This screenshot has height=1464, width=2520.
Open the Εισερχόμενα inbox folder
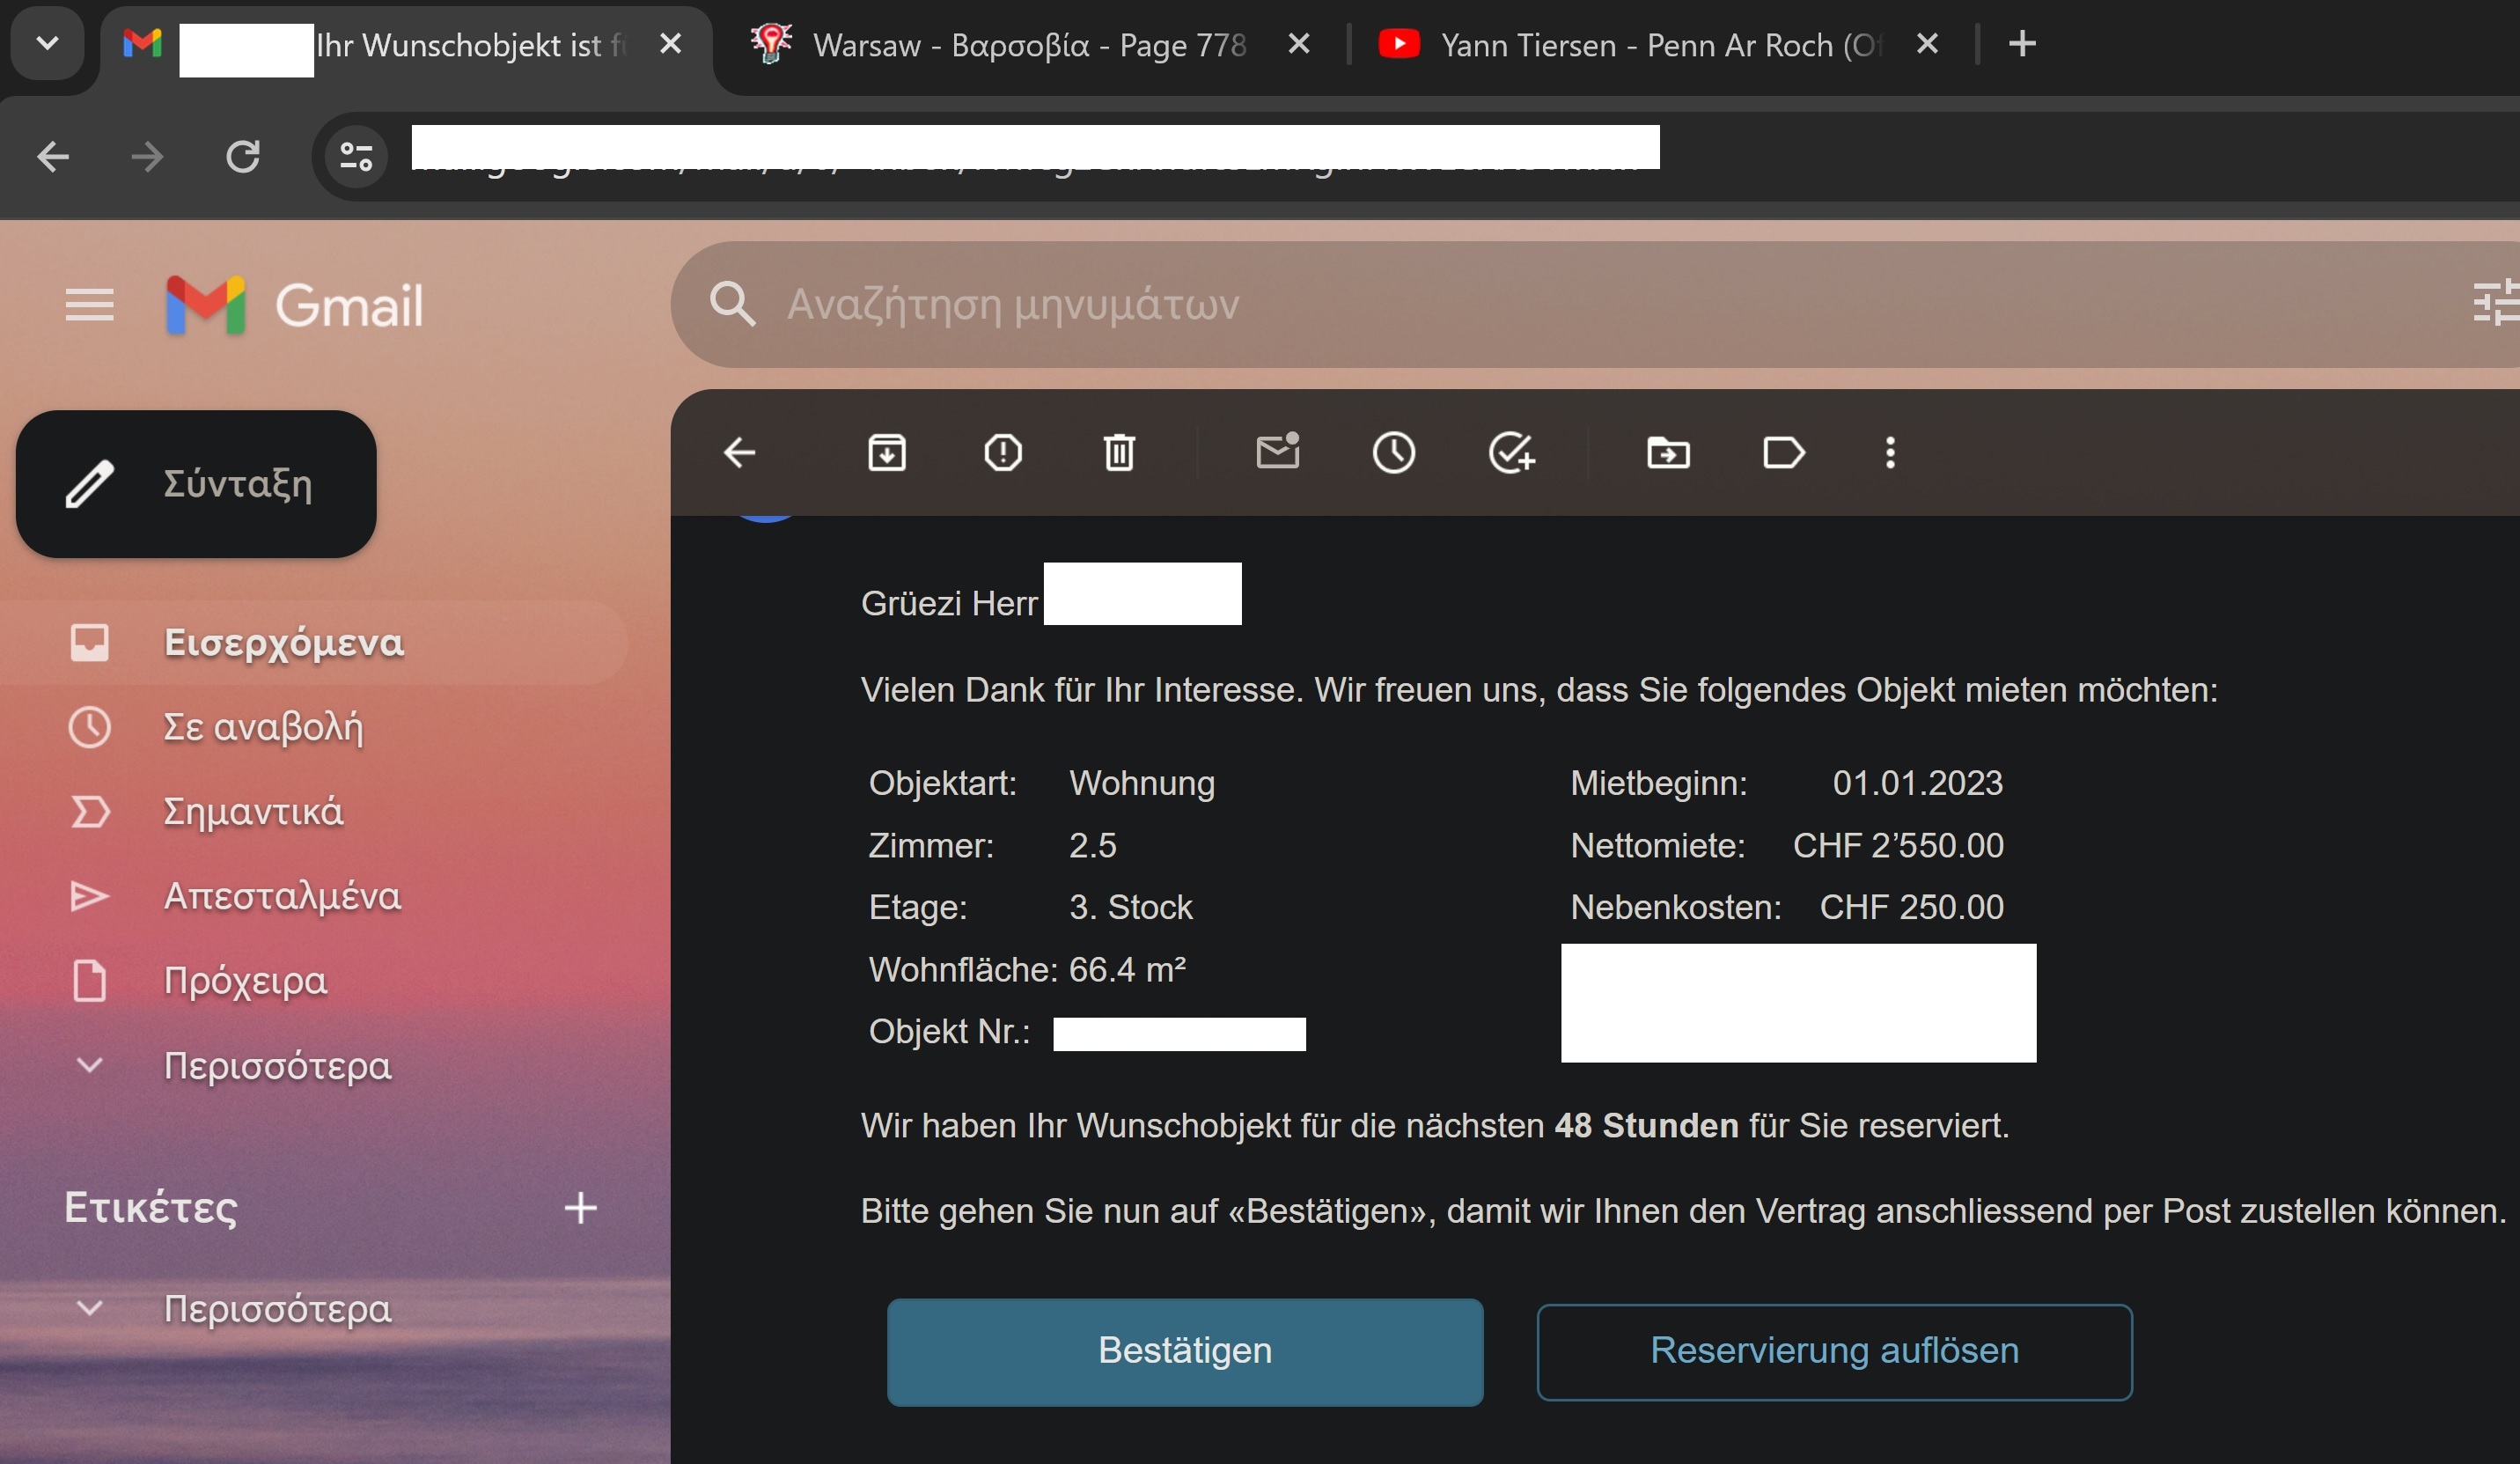(314, 643)
